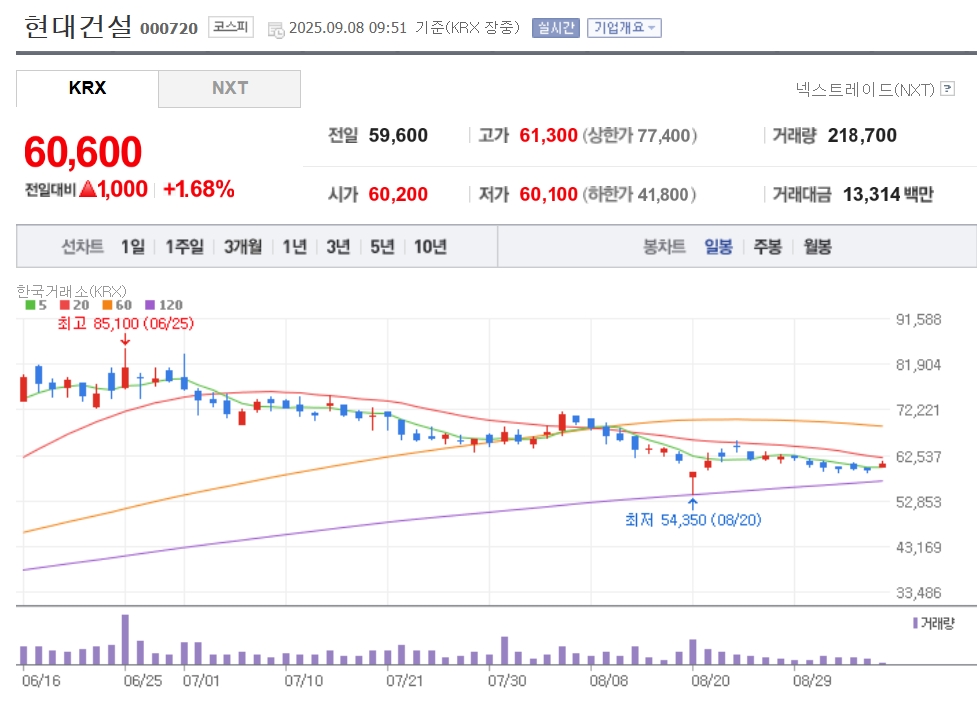
Task: Click the 최저 54,350 low marker arrow
Action: (692, 503)
